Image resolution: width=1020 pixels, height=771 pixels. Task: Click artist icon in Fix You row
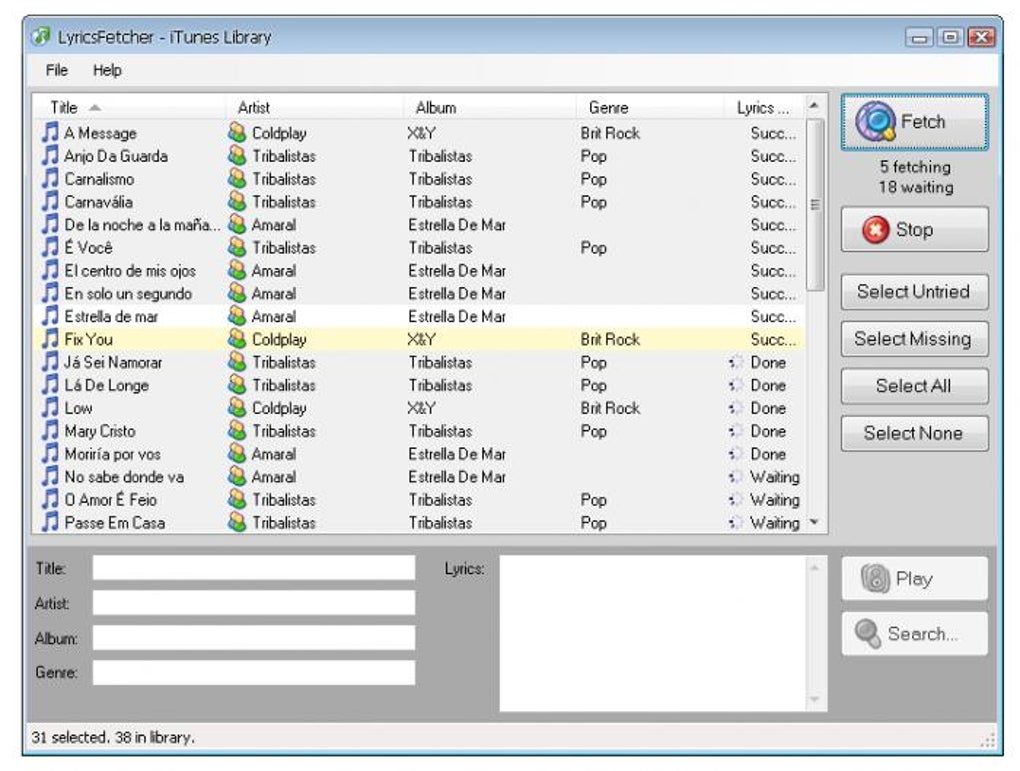tap(237, 339)
